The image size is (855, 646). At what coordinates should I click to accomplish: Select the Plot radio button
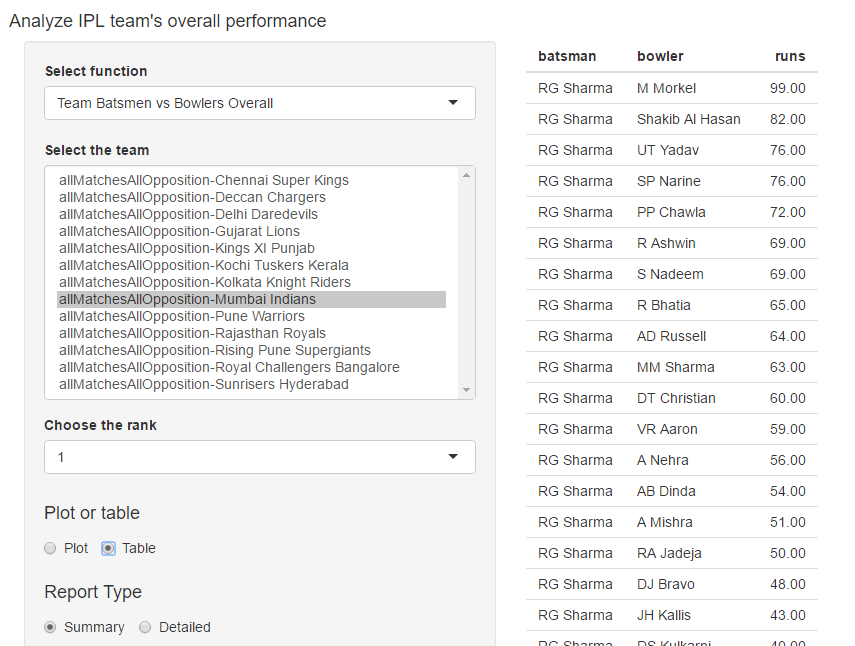50,548
